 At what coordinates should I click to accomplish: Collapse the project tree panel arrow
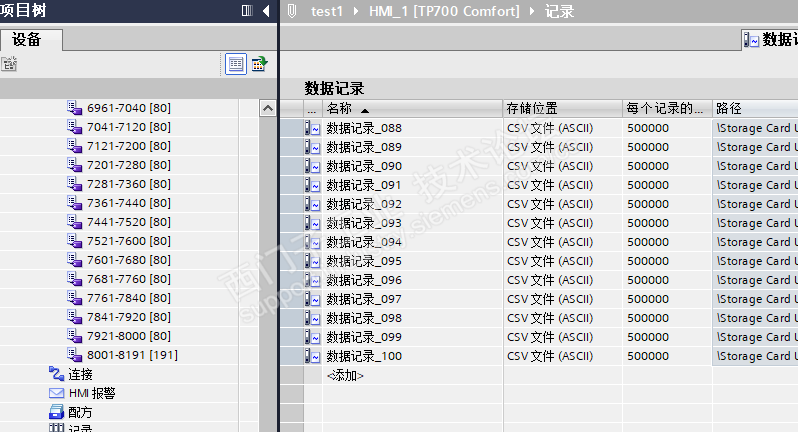click(x=266, y=11)
